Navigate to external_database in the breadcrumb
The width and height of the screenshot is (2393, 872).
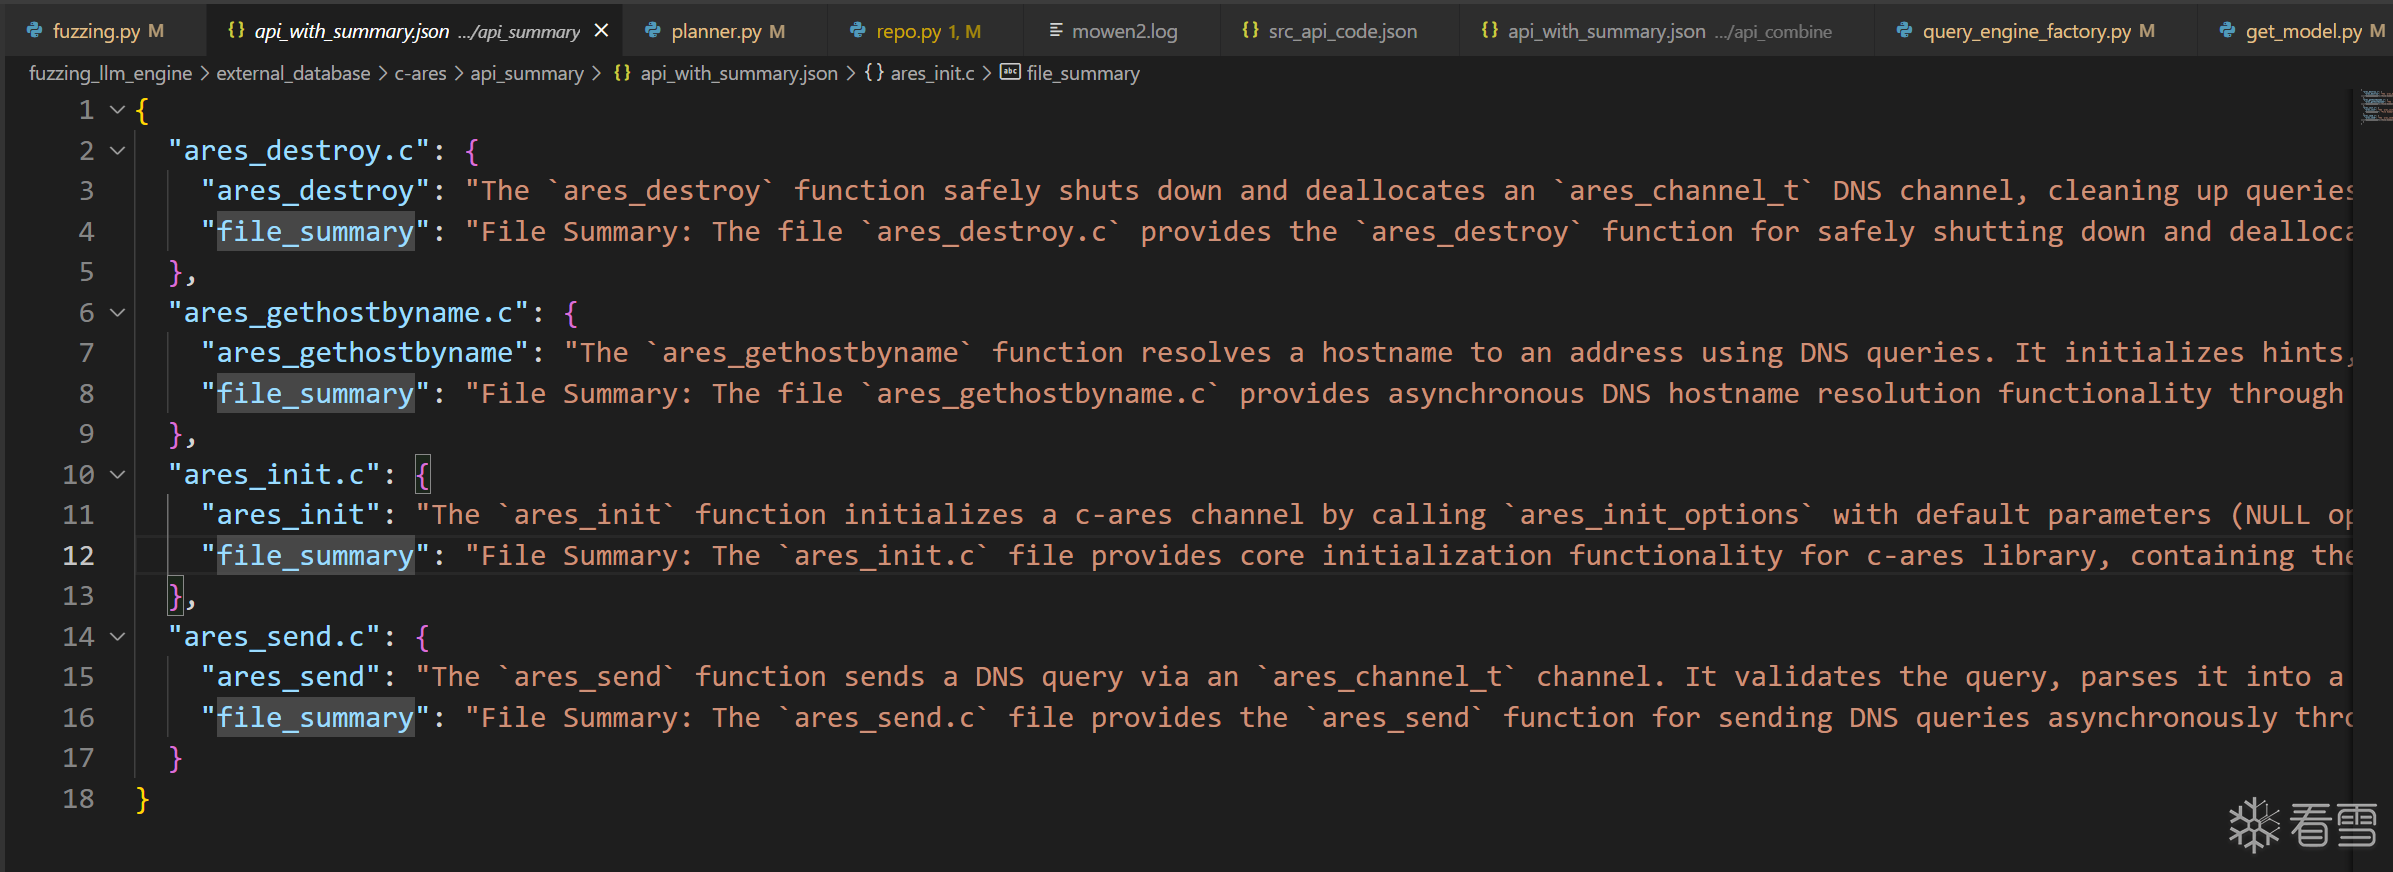(x=293, y=73)
